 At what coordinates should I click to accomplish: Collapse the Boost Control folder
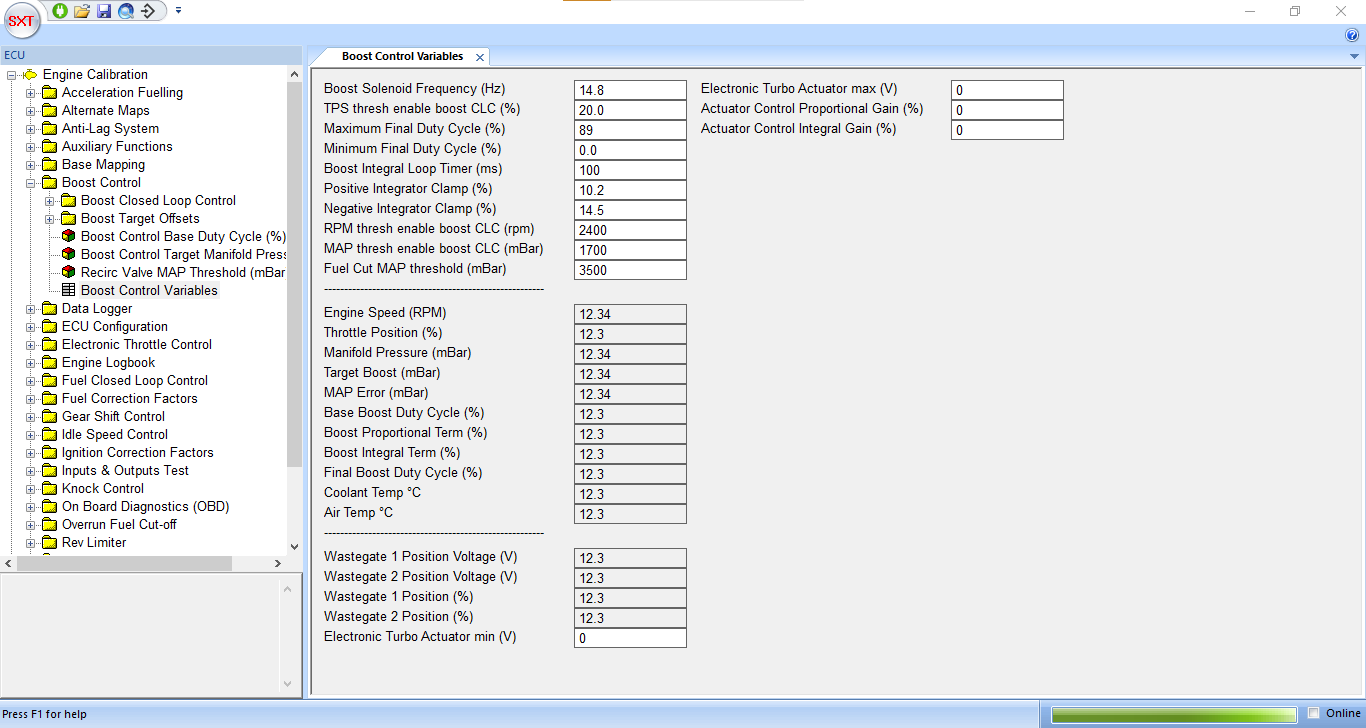point(31,183)
